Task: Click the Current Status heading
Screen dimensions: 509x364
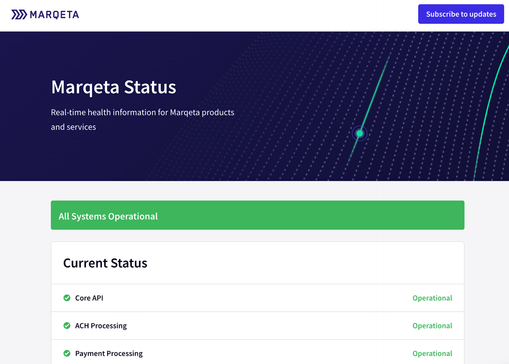Action: pyautogui.click(x=105, y=263)
